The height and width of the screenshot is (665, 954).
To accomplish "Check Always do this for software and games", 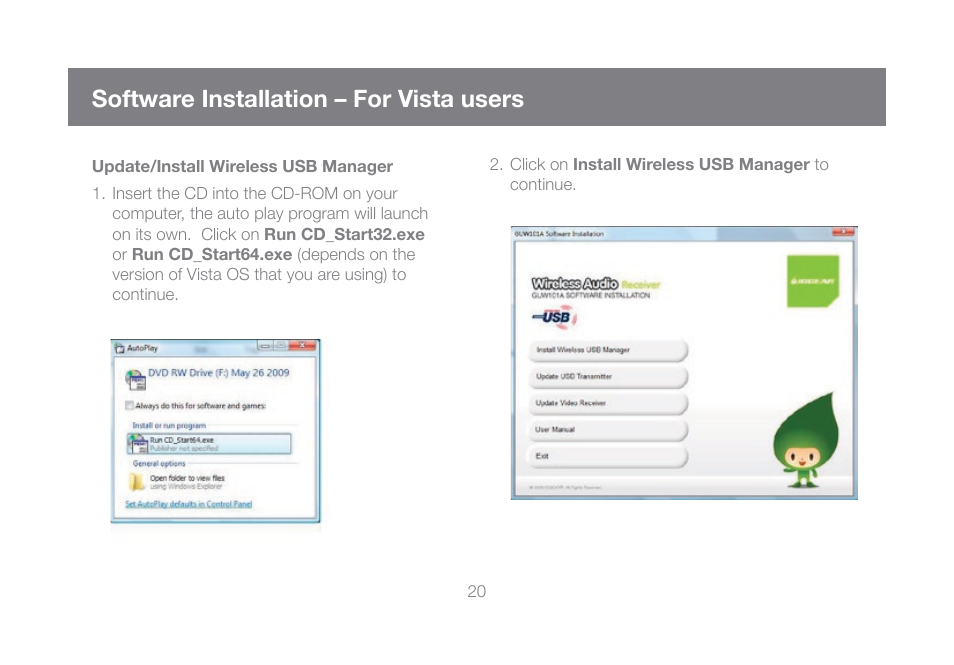I will coord(129,405).
